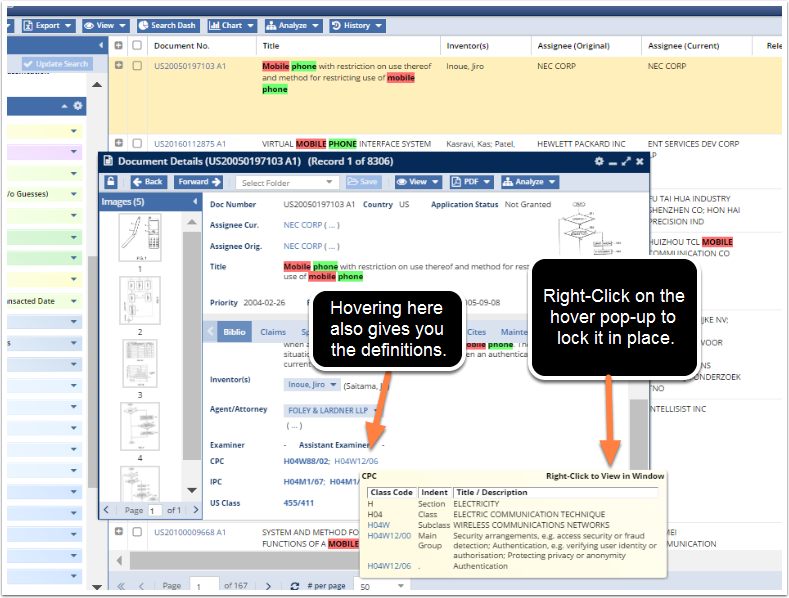Click US Class 455/411 link

298,503
